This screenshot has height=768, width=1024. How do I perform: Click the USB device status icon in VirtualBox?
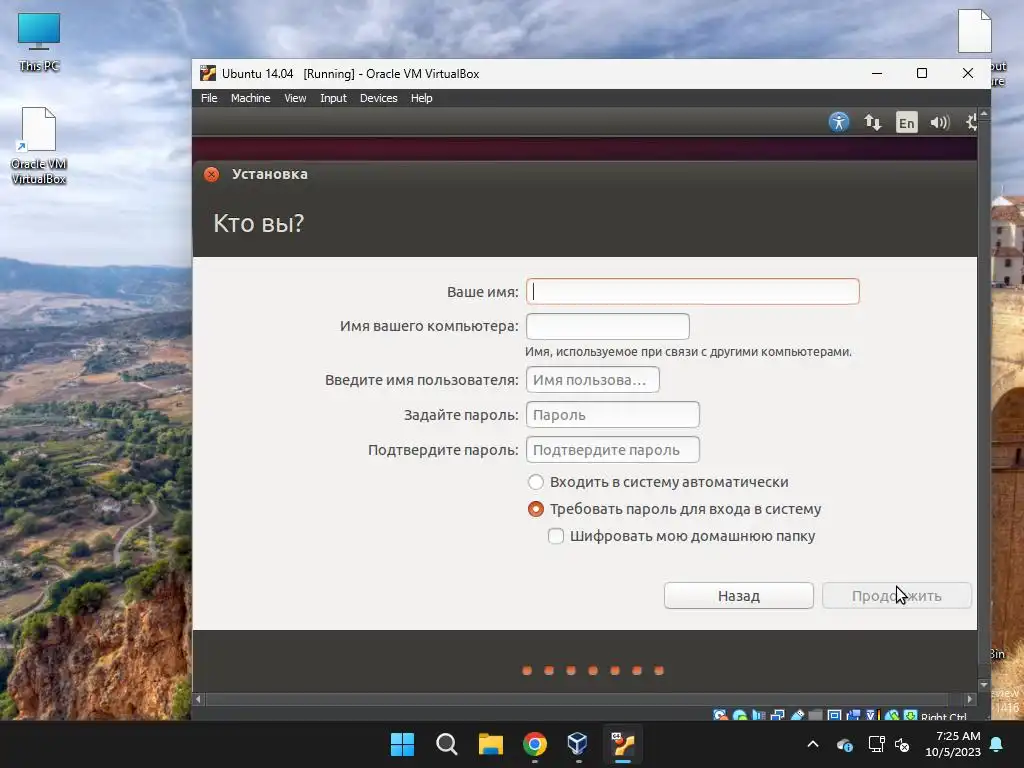click(797, 716)
